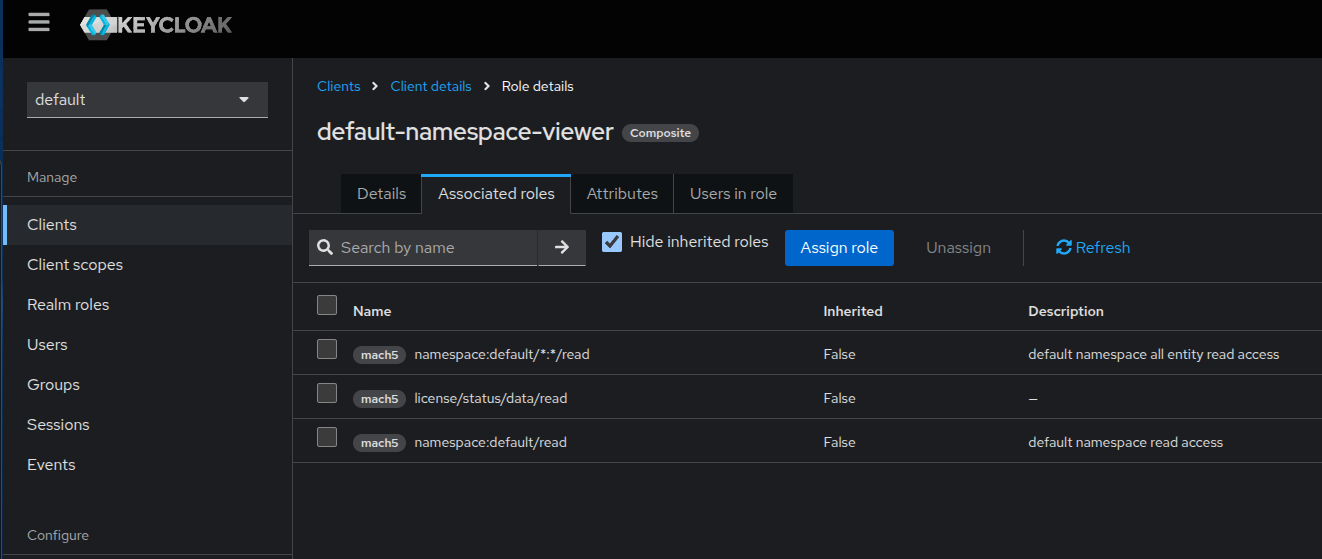Image resolution: width=1322 pixels, height=559 pixels.
Task: Open the hamburger navigation menu
Action: pyautogui.click(x=39, y=23)
